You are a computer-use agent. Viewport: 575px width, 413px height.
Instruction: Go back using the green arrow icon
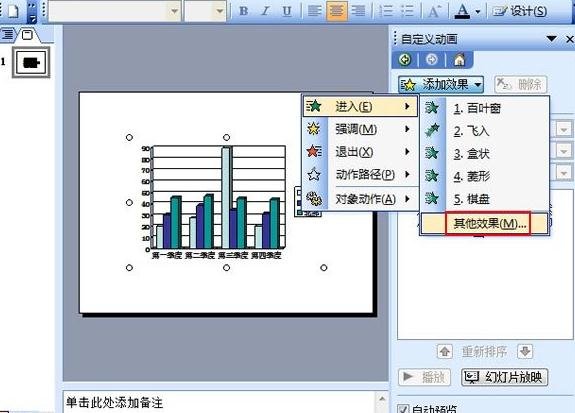[x=405, y=59]
